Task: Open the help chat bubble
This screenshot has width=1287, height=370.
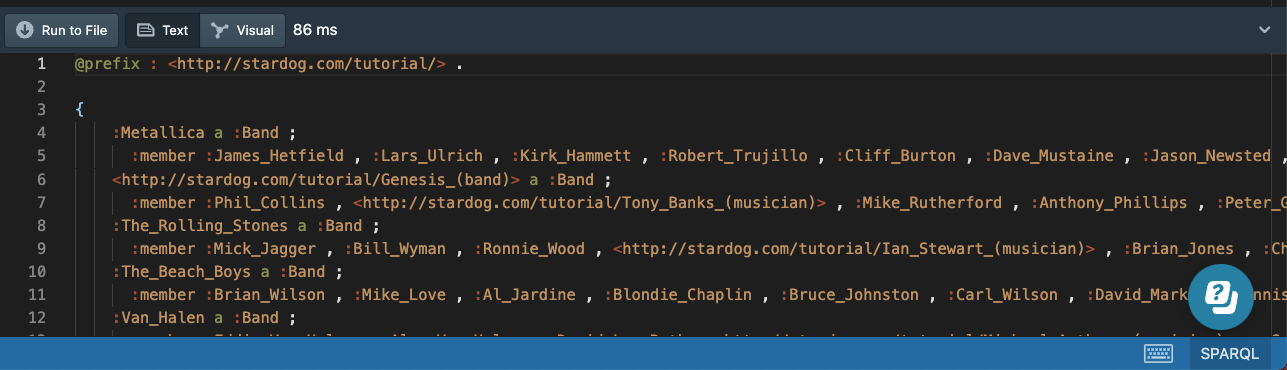Action: click(1220, 297)
